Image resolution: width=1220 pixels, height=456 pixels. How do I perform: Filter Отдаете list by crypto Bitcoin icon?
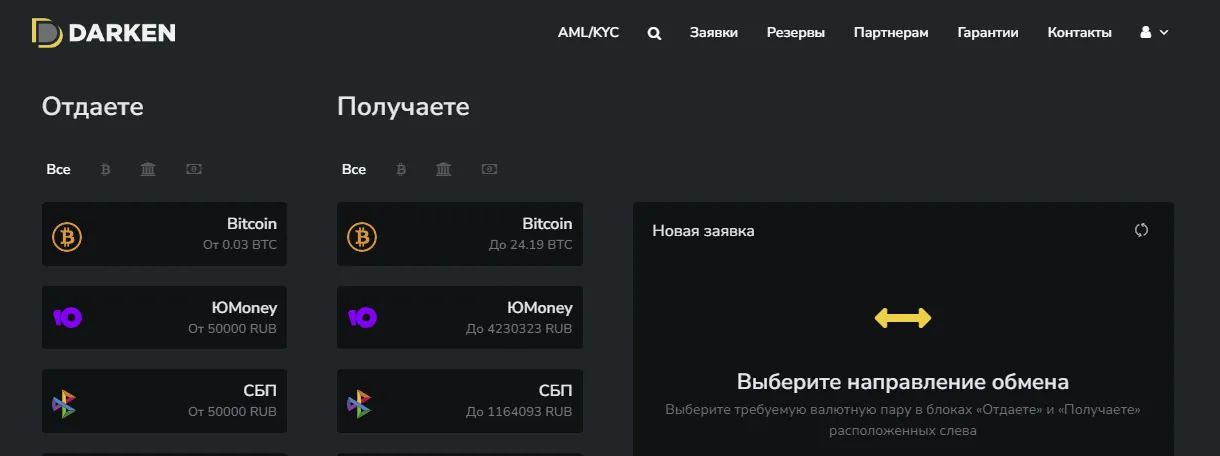pyautogui.click(x=105, y=170)
